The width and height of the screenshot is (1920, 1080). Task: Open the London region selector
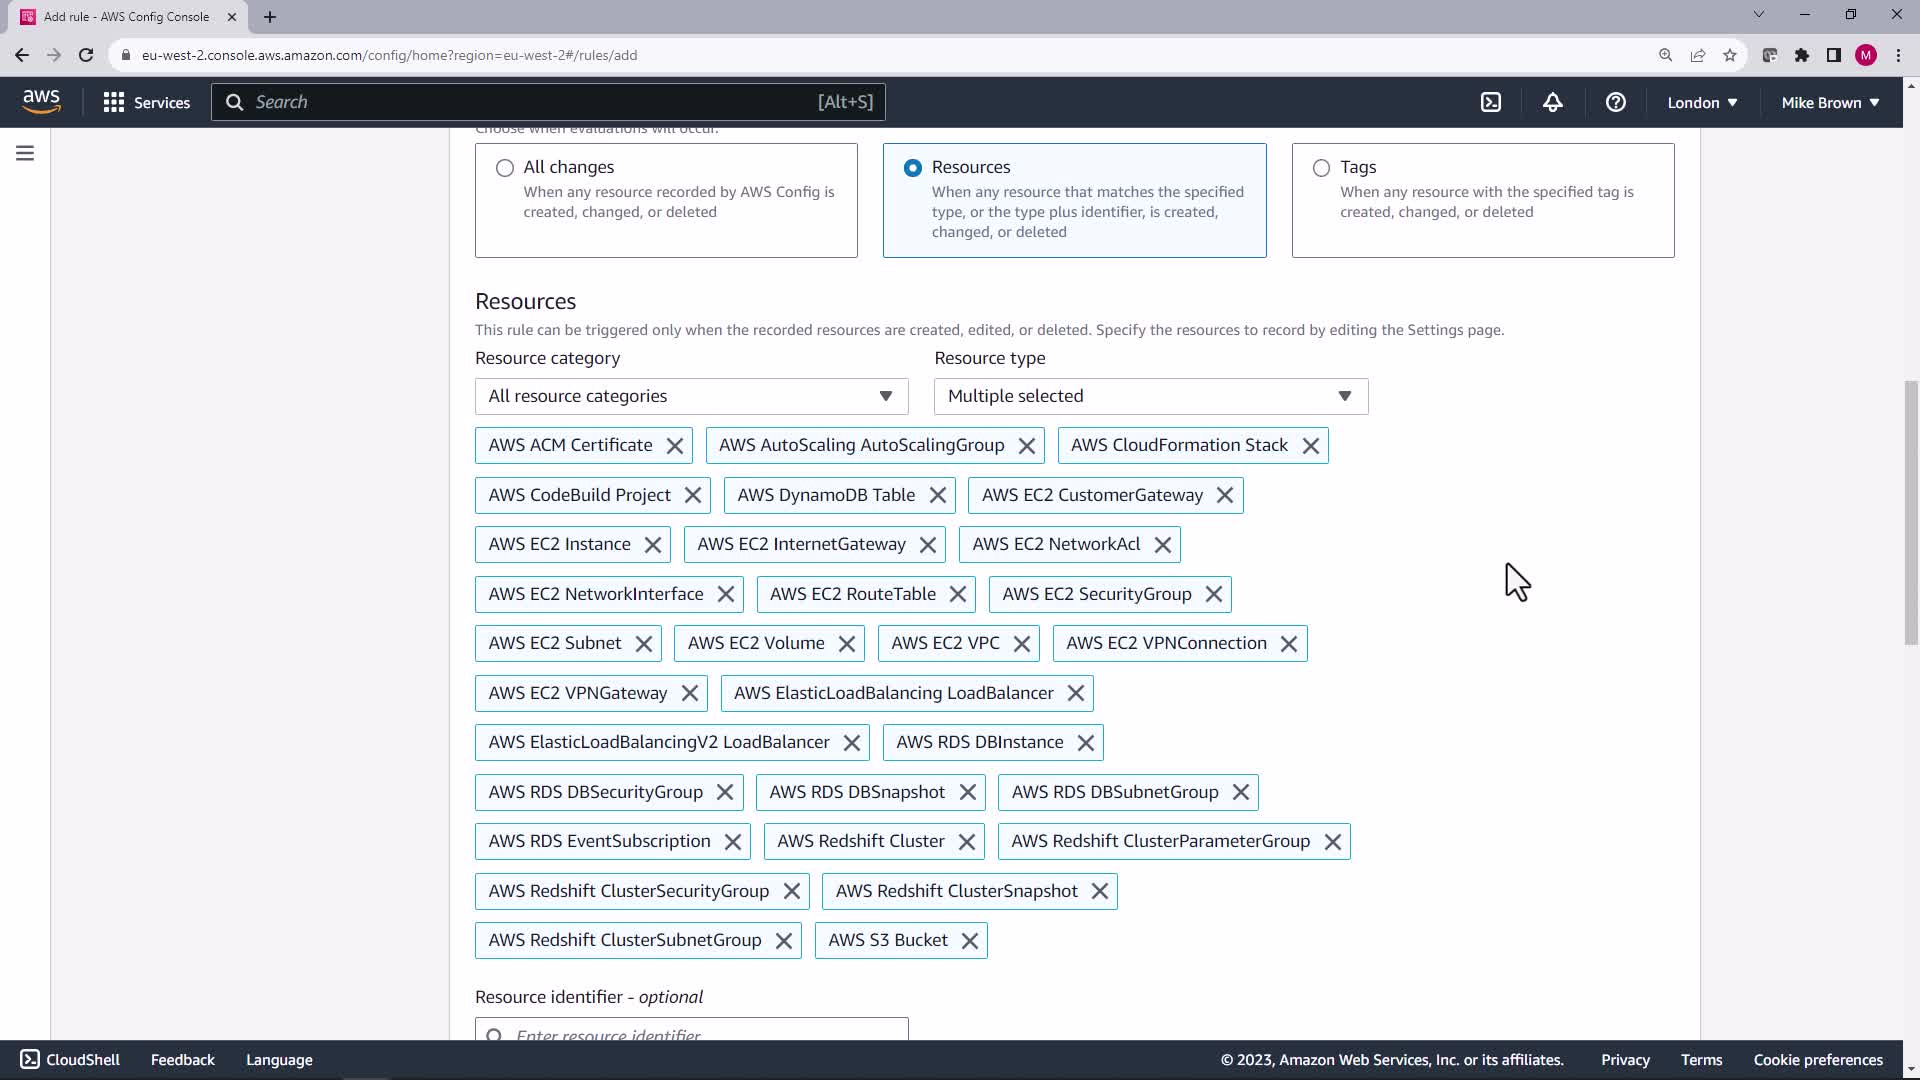[x=1702, y=102]
